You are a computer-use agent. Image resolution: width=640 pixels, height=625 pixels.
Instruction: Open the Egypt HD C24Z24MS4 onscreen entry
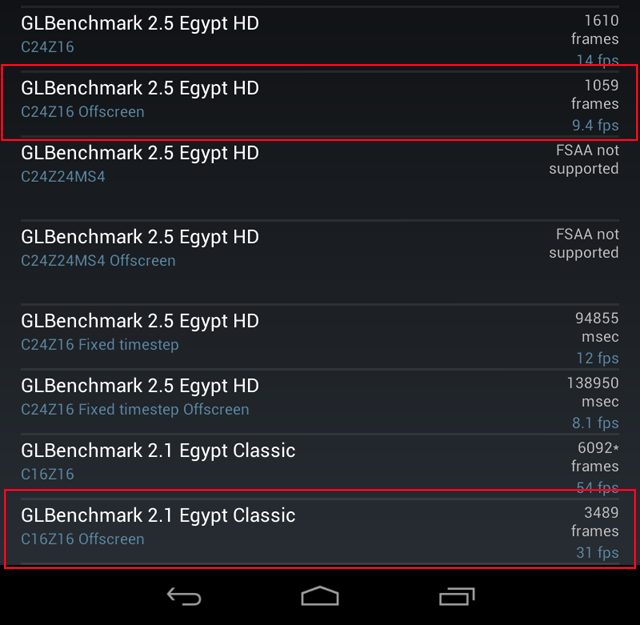[320, 180]
